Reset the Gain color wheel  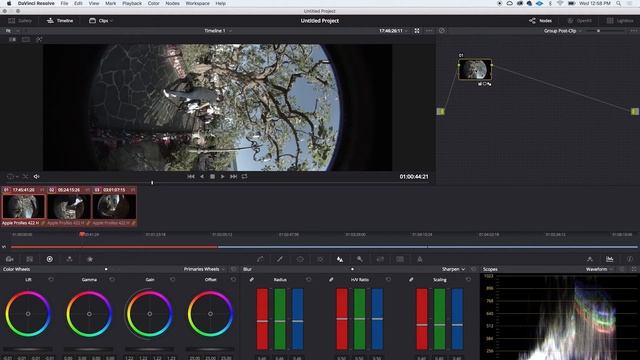click(x=173, y=280)
